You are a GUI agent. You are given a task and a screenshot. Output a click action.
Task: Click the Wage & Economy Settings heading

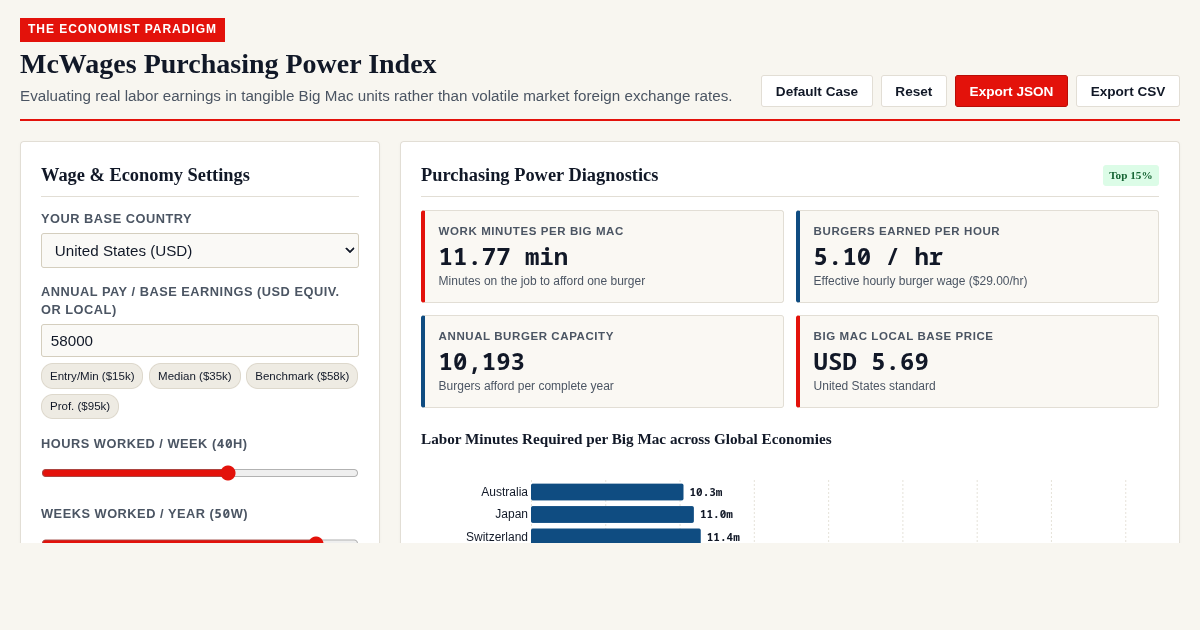[x=145, y=175]
